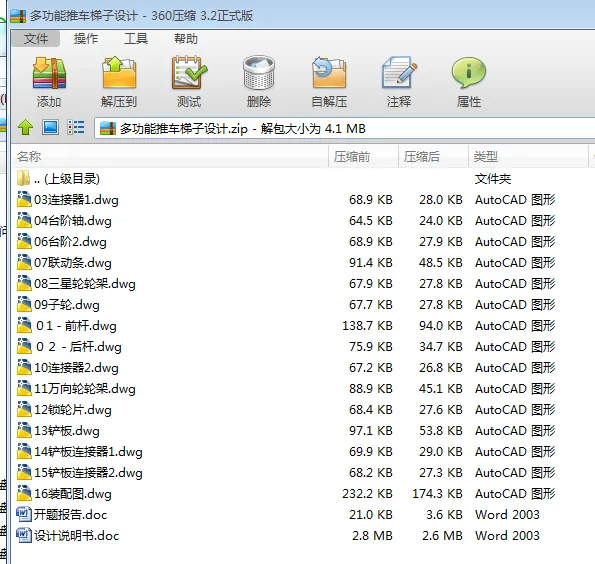Viewport: 595px width, 564px height.
Task: Open the 操作 menu
Action: (86, 39)
